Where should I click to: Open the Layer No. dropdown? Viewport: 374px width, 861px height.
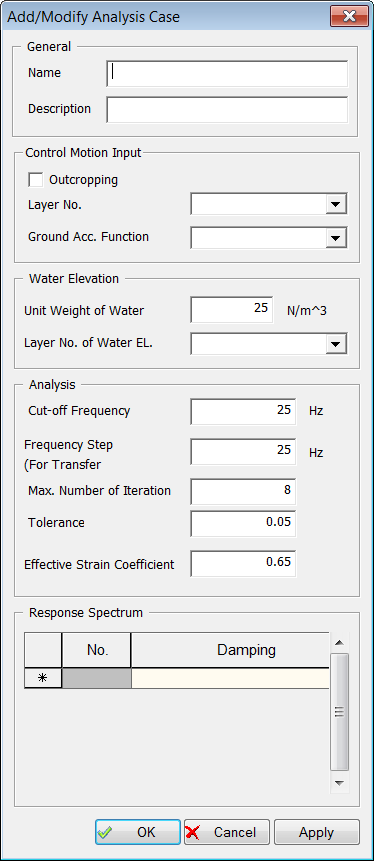(269, 205)
